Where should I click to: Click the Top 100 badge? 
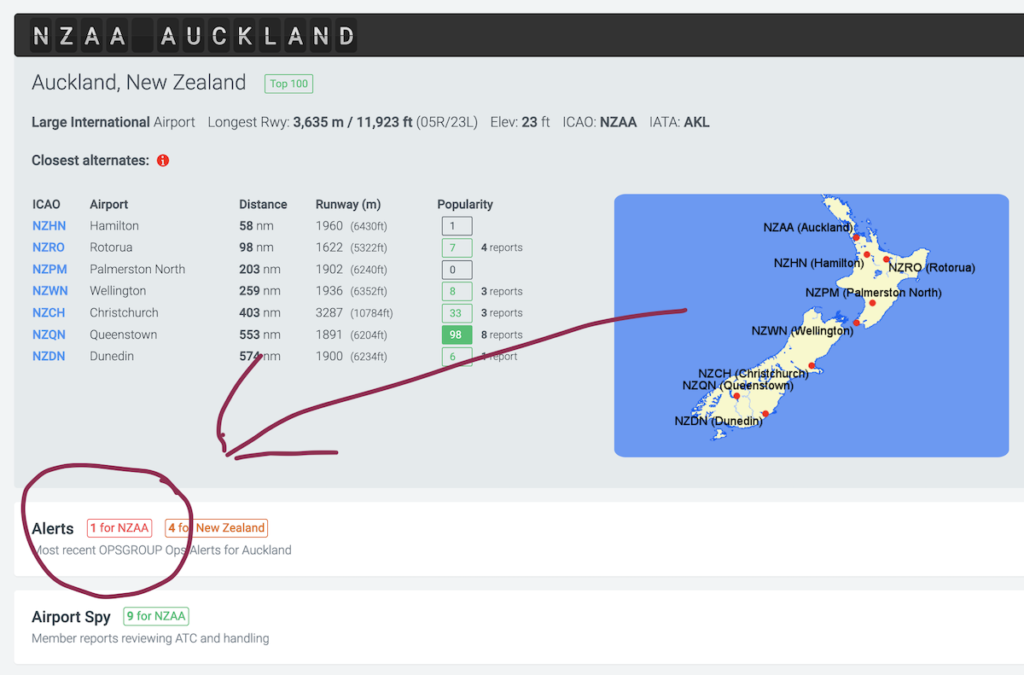click(x=289, y=84)
